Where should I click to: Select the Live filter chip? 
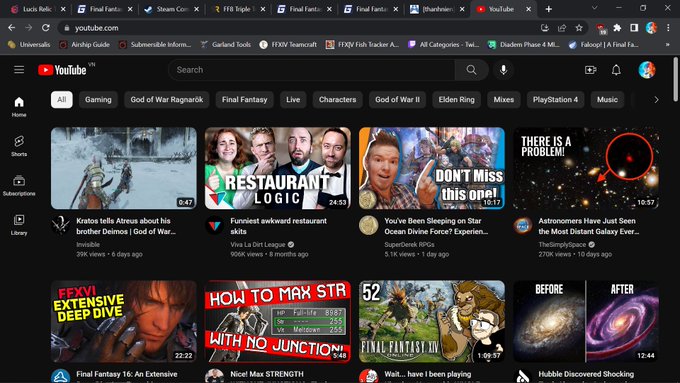point(293,100)
